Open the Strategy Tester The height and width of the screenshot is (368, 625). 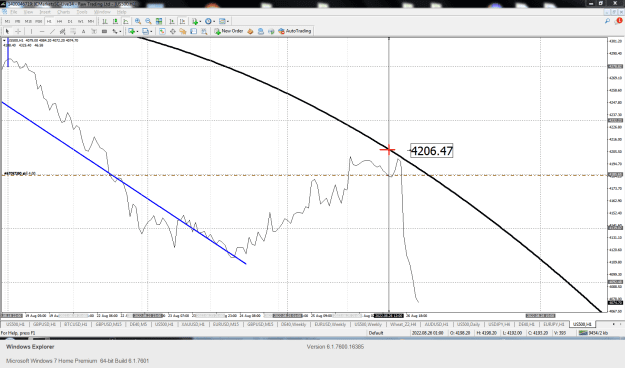(x=204, y=31)
